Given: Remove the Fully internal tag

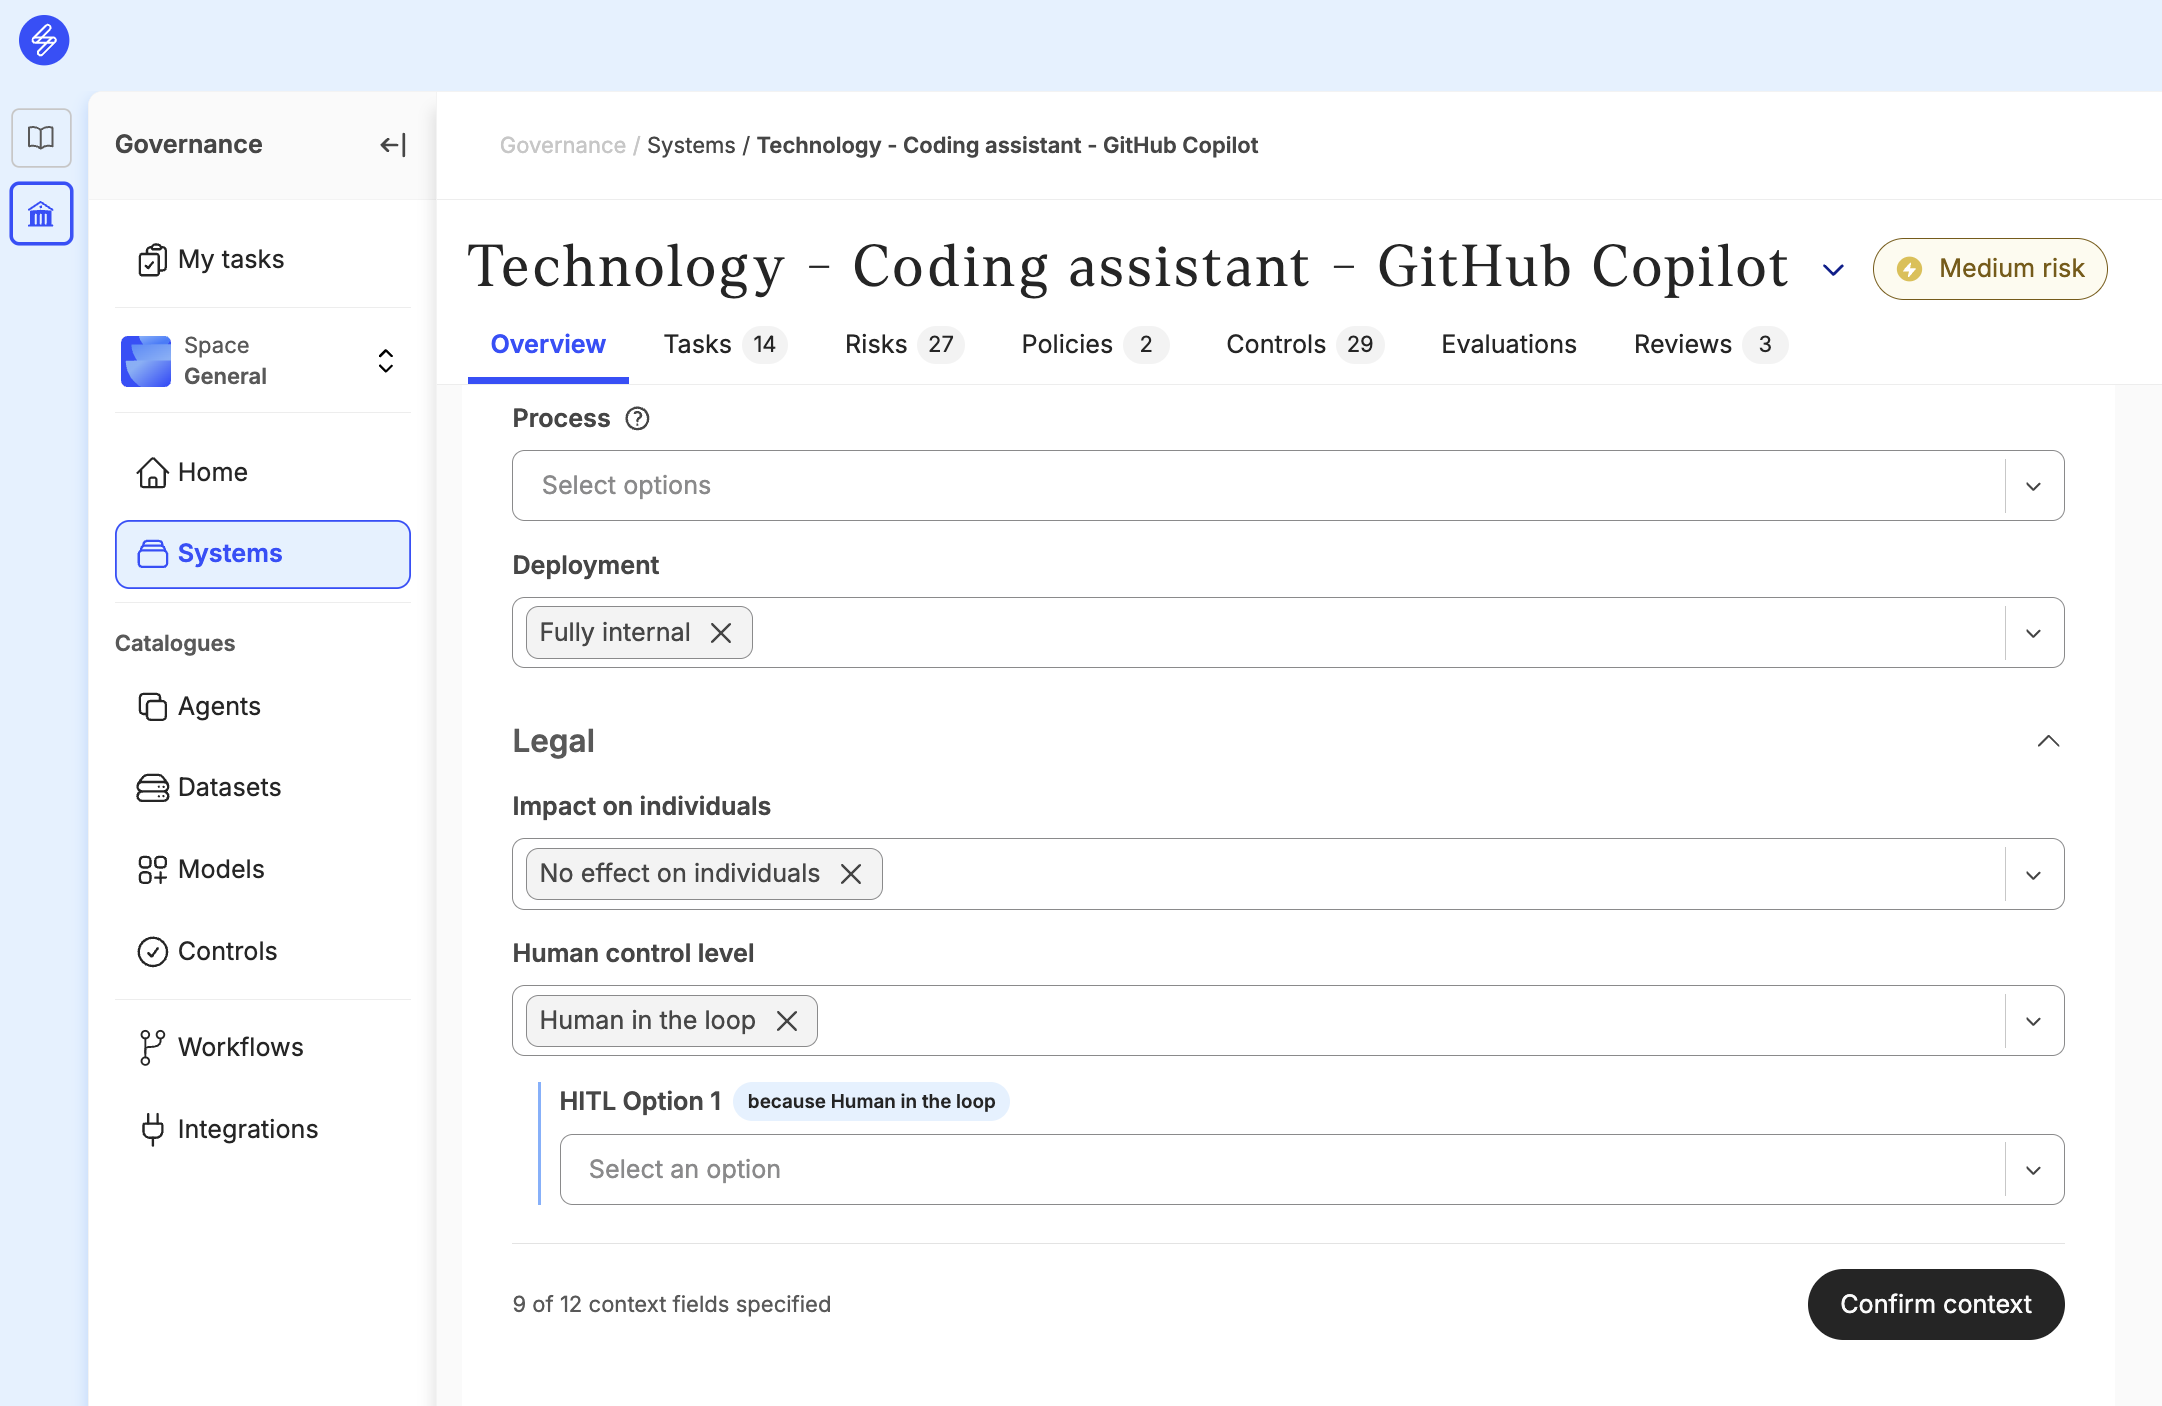Looking at the screenshot, I should (721, 632).
